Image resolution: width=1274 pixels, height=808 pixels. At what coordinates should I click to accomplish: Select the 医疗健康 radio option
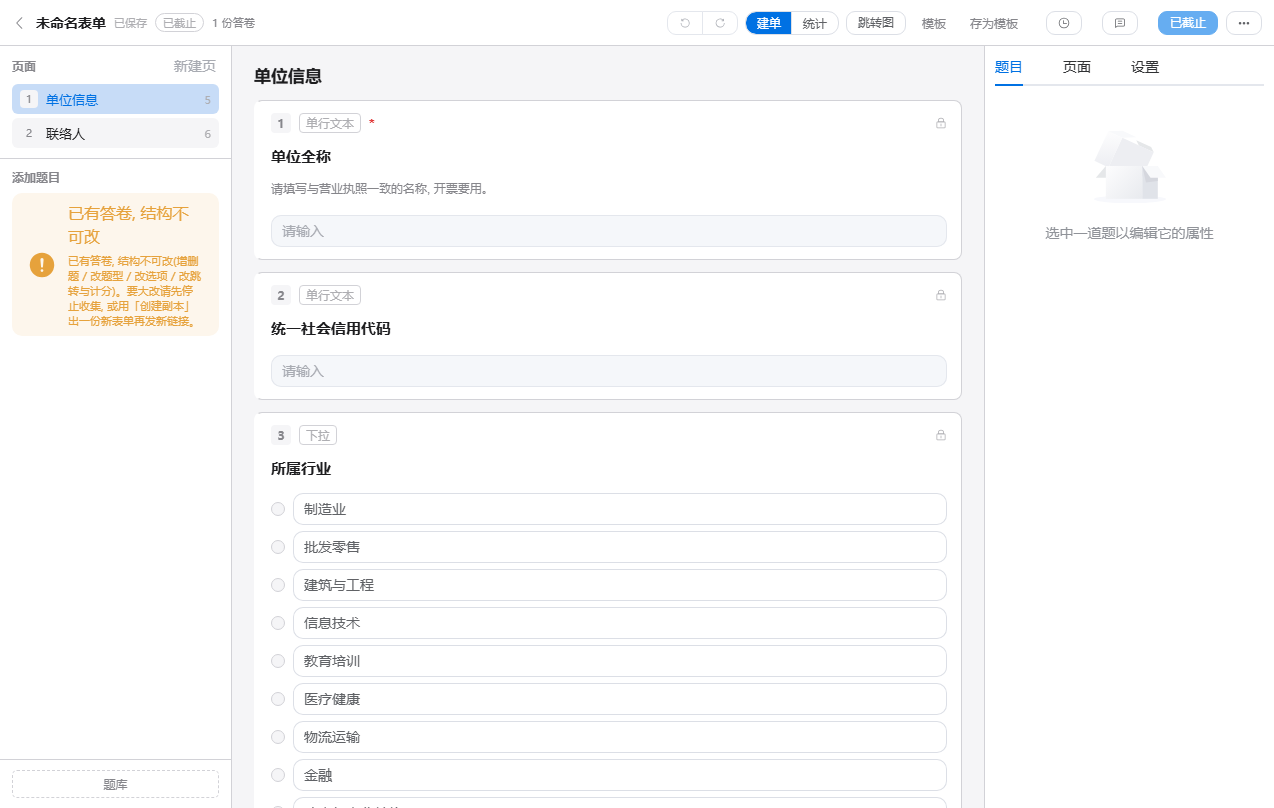(x=278, y=699)
